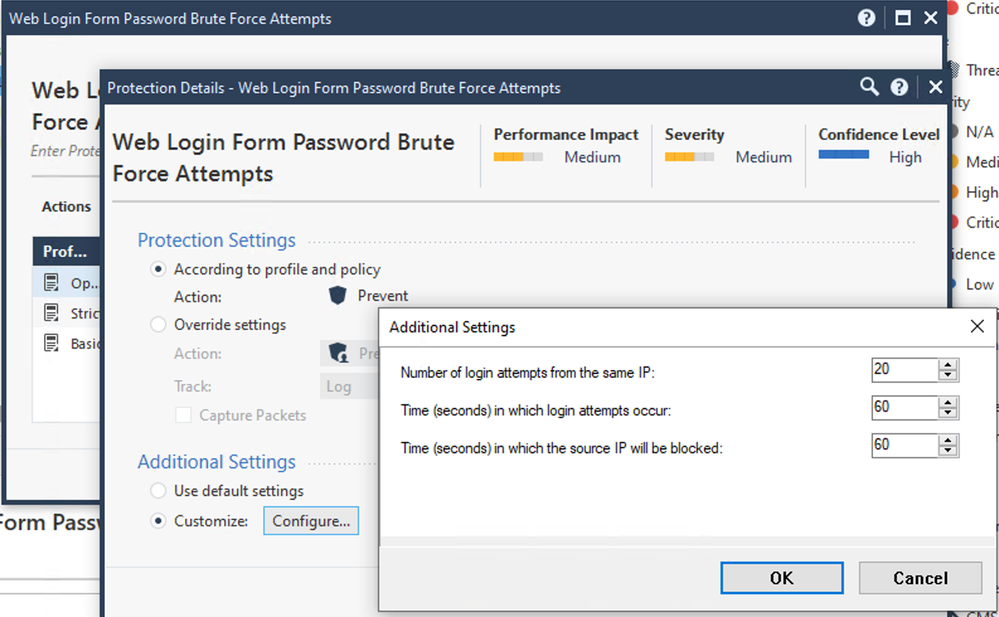Select the Override settings radio button
The image size is (999, 617).
(158, 324)
